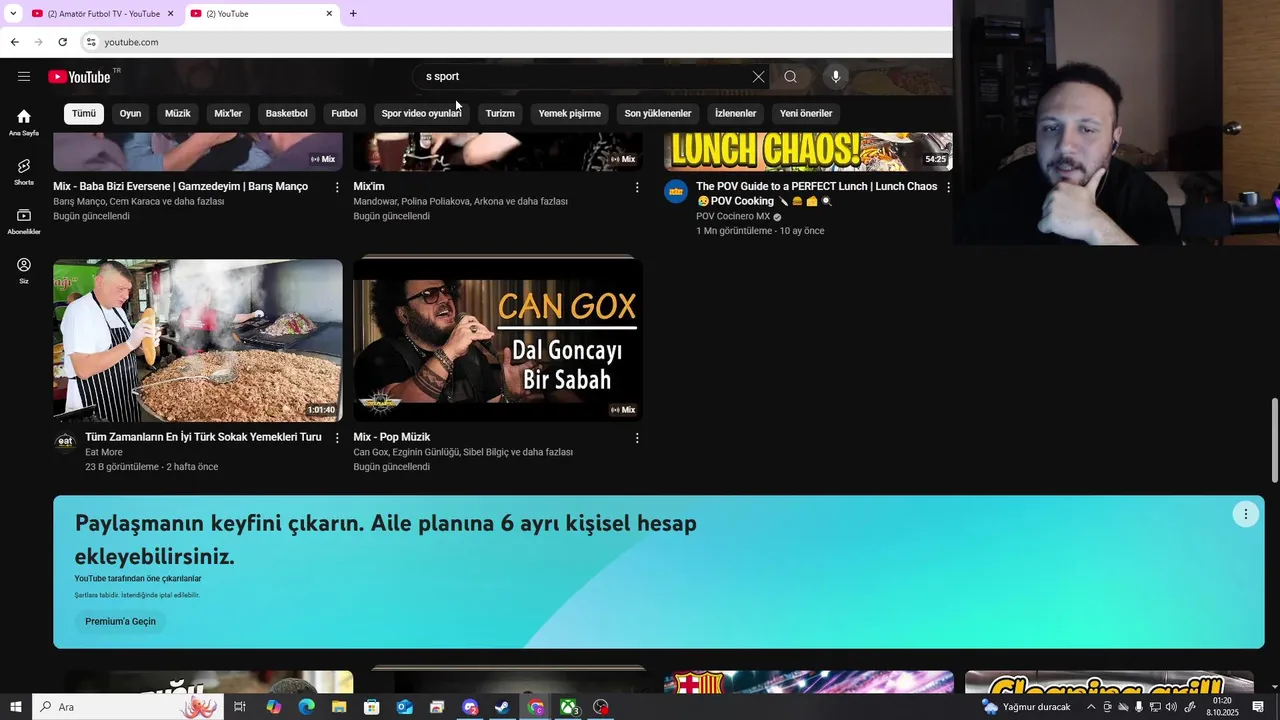Open Steam from the taskbar

coord(503,707)
